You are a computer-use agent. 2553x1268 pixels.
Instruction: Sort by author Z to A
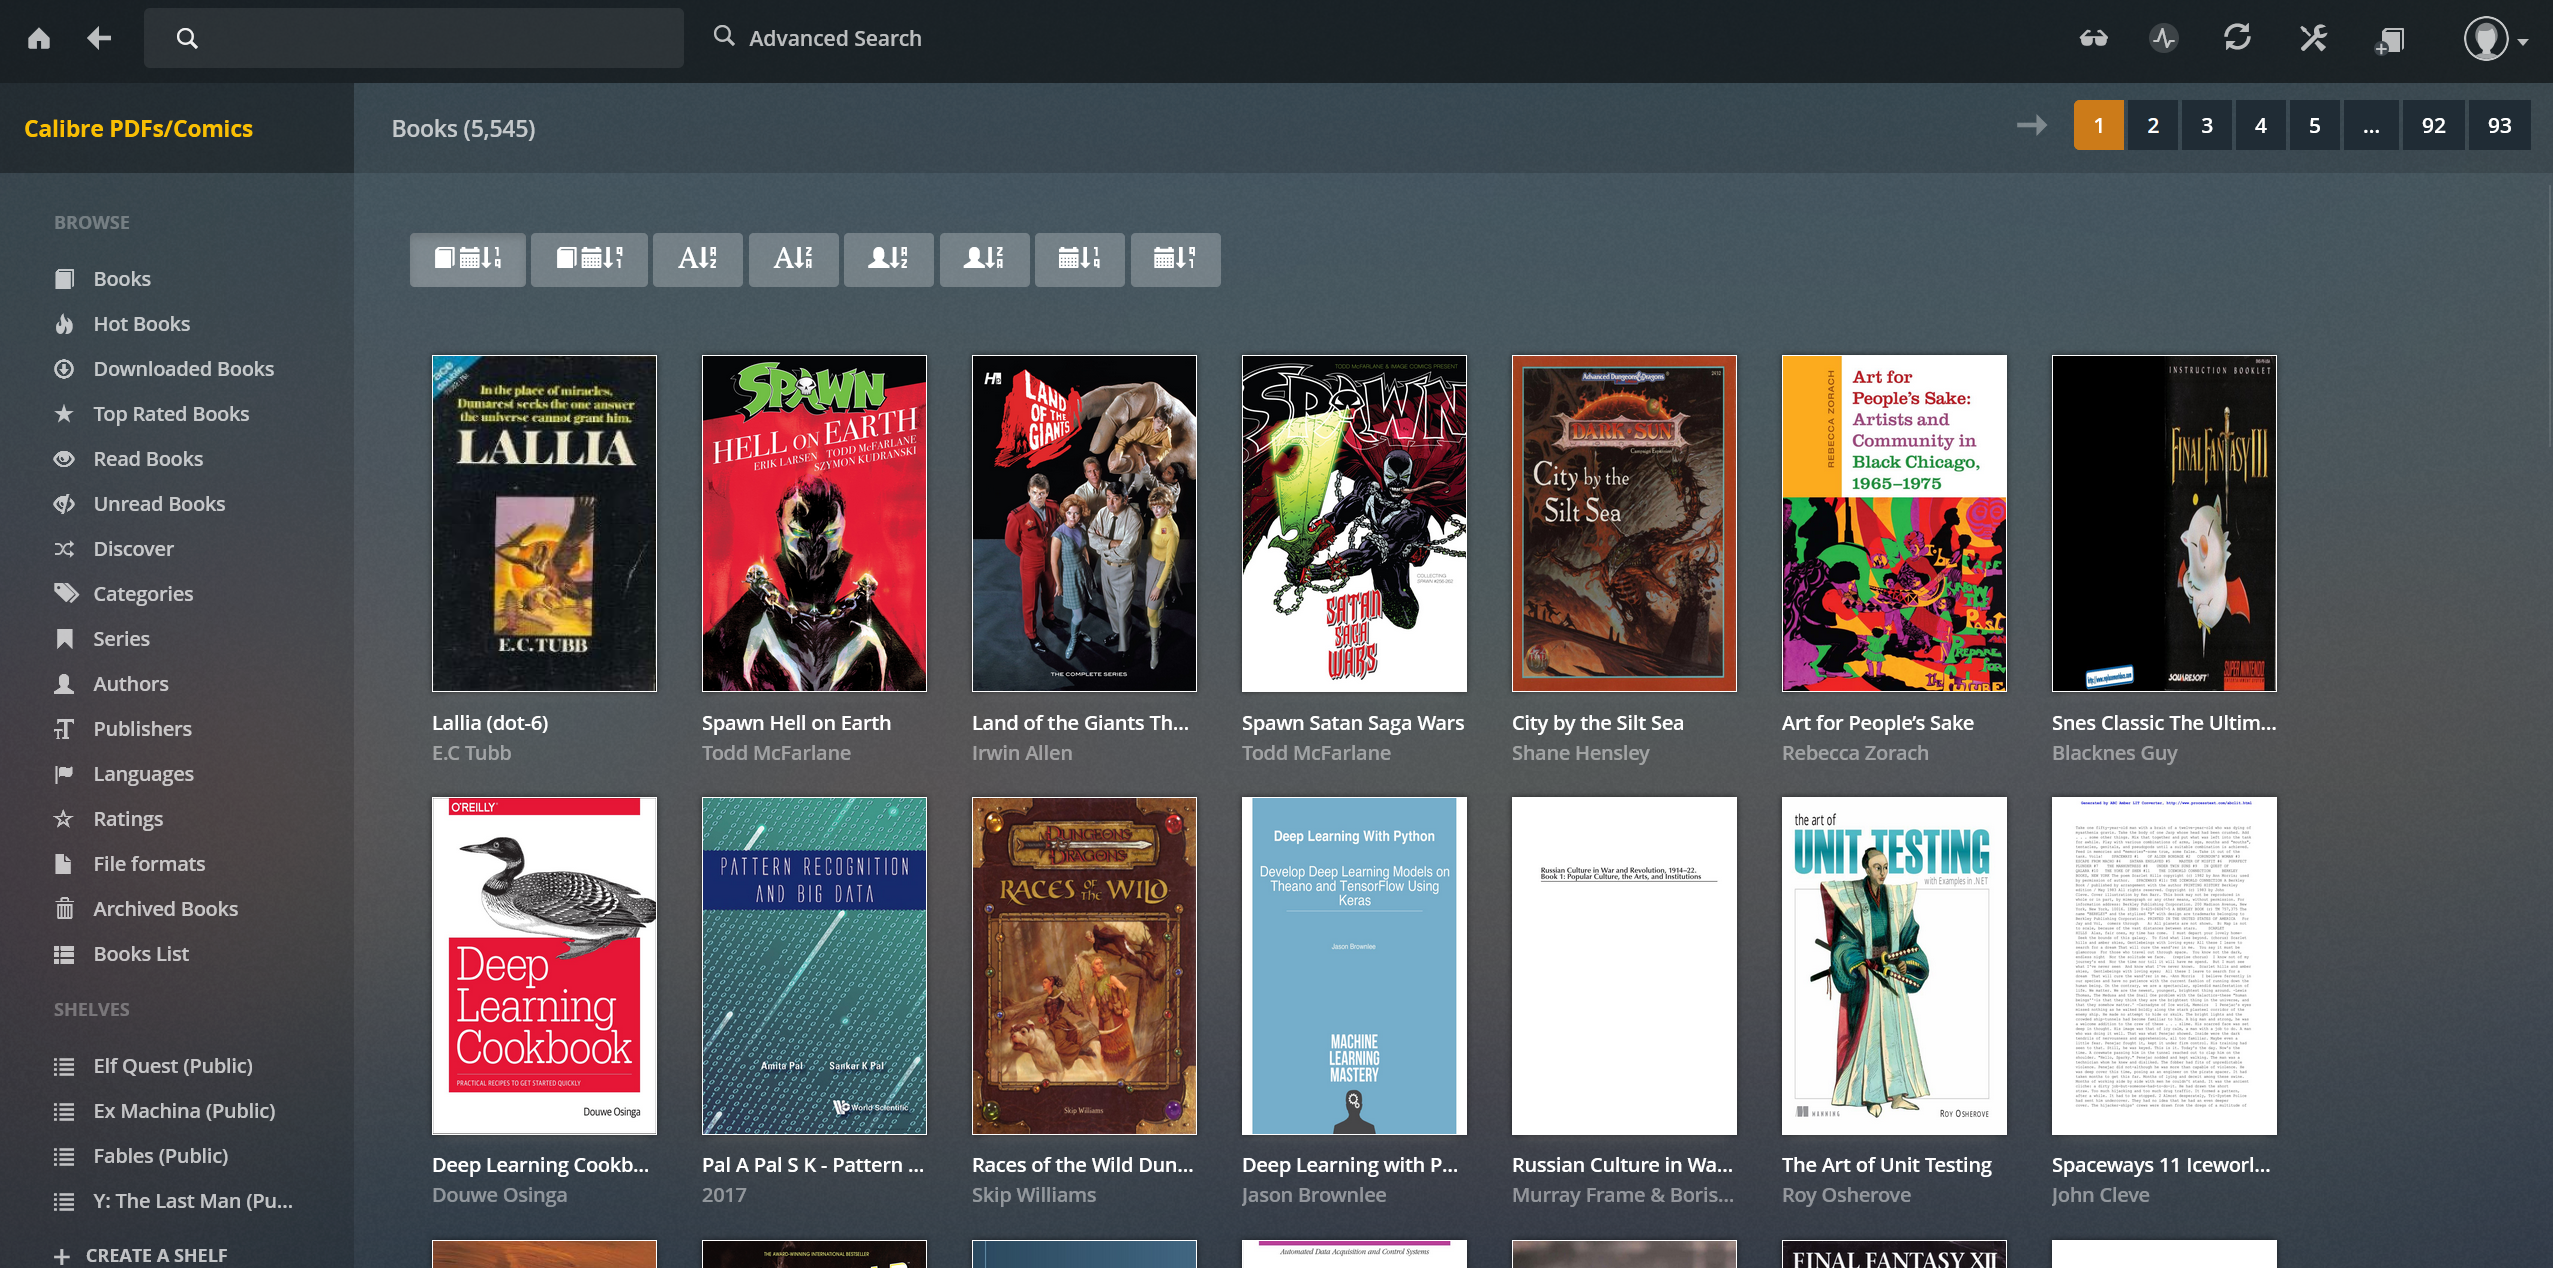tap(985, 259)
